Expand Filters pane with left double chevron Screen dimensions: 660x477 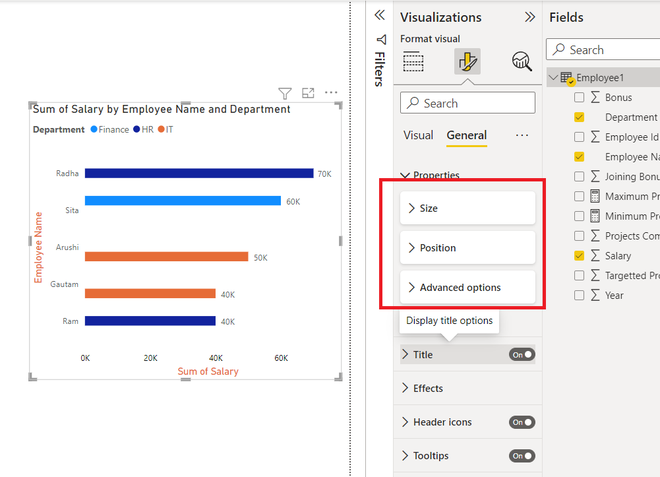click(380, 15)
